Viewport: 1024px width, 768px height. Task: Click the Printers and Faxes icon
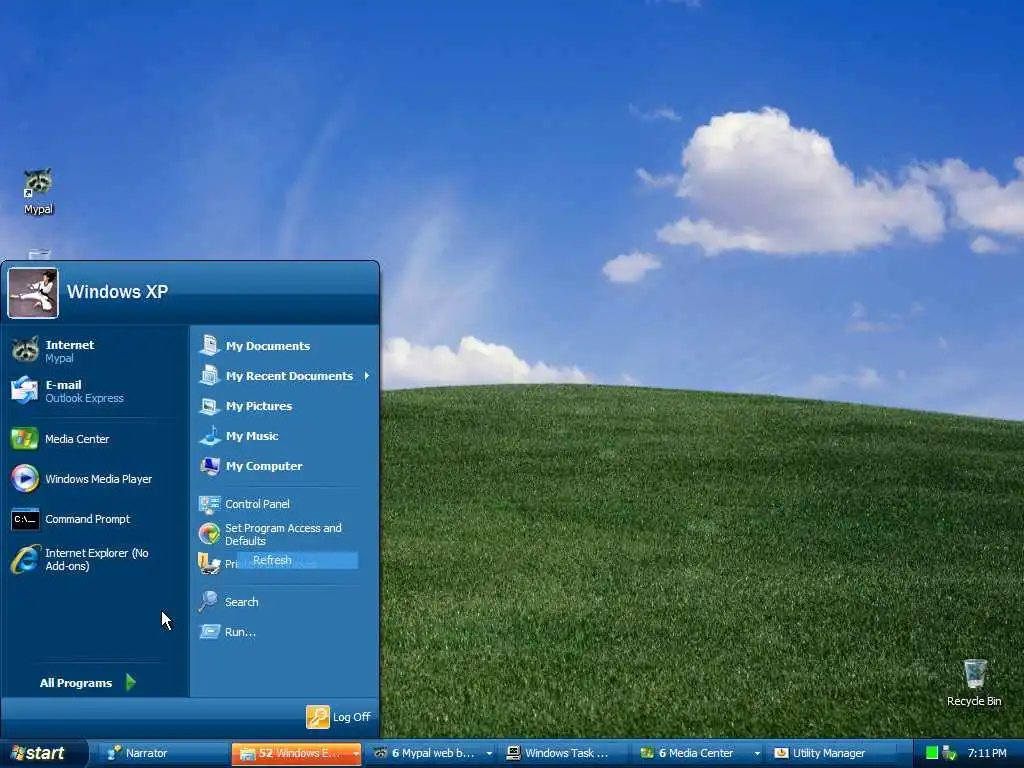[210, 564]
